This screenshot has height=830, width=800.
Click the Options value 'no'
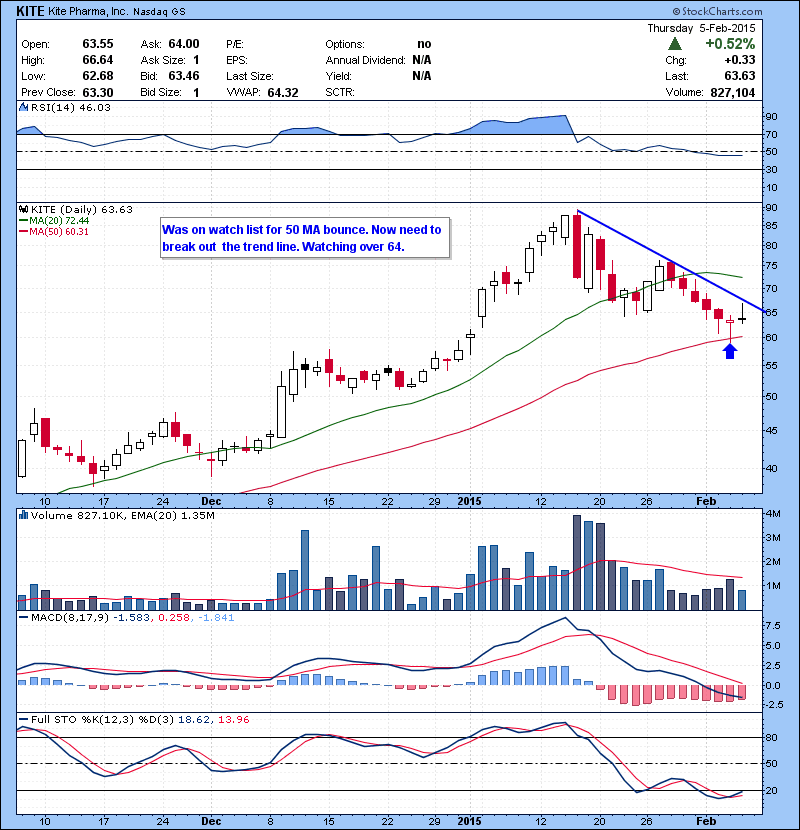424,44
